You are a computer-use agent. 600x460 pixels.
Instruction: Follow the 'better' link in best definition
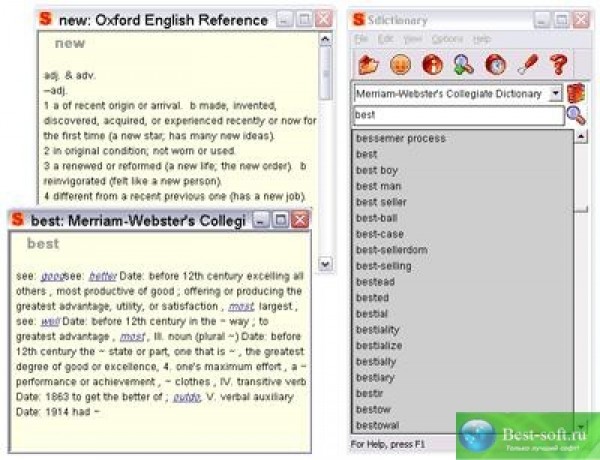[102, 276]
